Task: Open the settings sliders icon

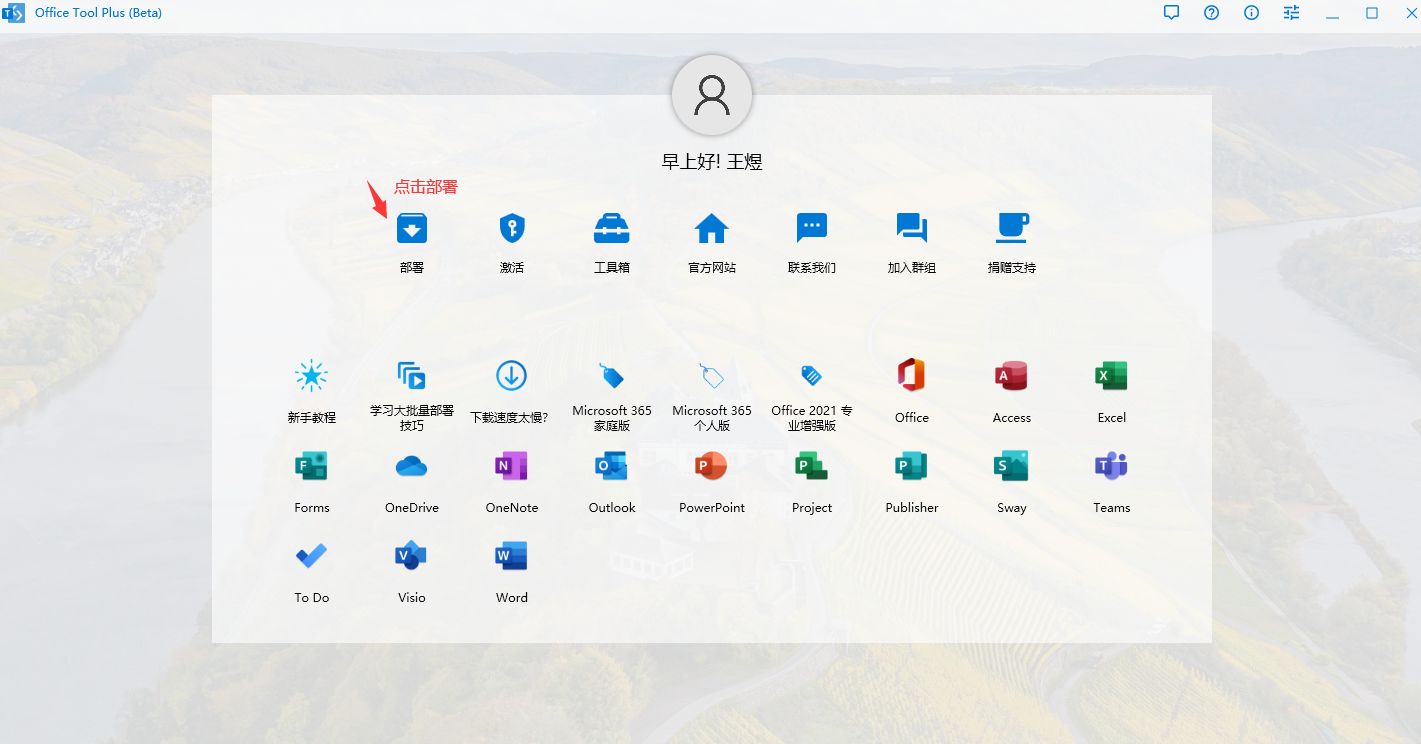Action: click(x=1292, y=13)
